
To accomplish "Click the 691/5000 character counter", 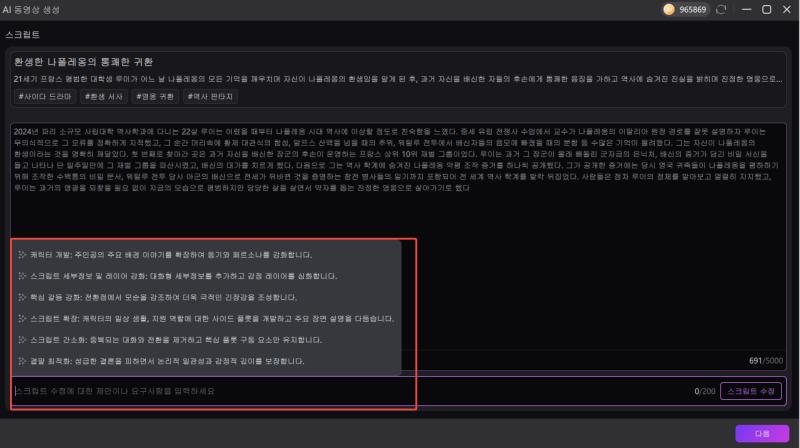I will [766, 361].
